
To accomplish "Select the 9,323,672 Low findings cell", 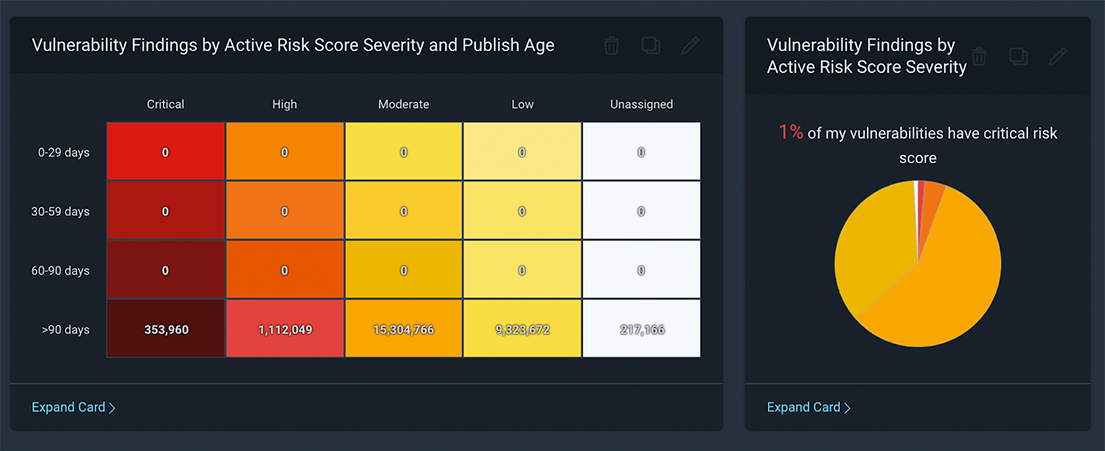I will click(522, 328).
